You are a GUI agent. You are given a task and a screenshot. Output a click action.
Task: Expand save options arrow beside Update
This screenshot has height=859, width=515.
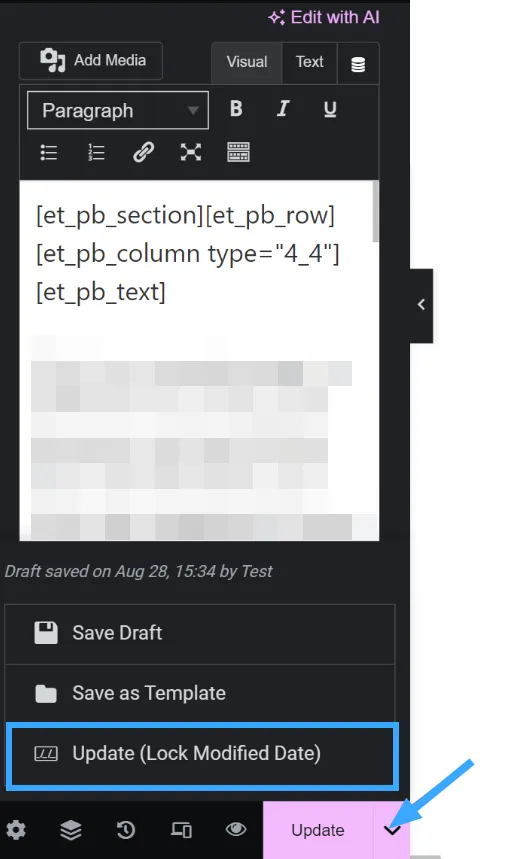click(392, 831)
